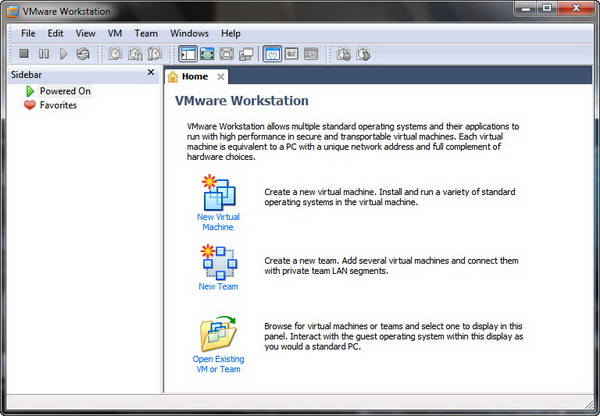Switch to the Appliance view icon

click(292, 54)
